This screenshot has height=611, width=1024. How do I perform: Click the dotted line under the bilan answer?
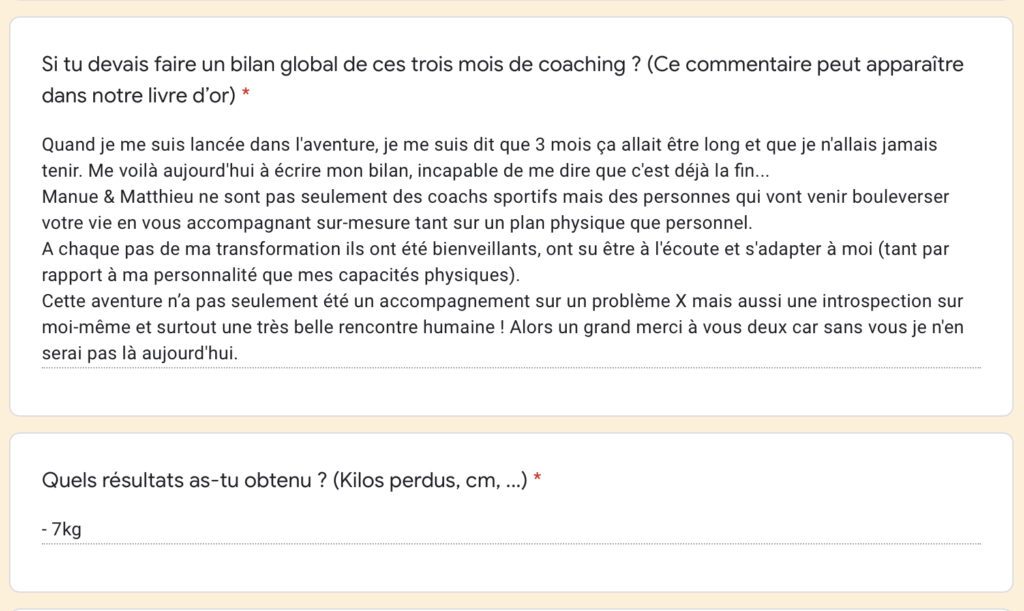click(510, 368)
